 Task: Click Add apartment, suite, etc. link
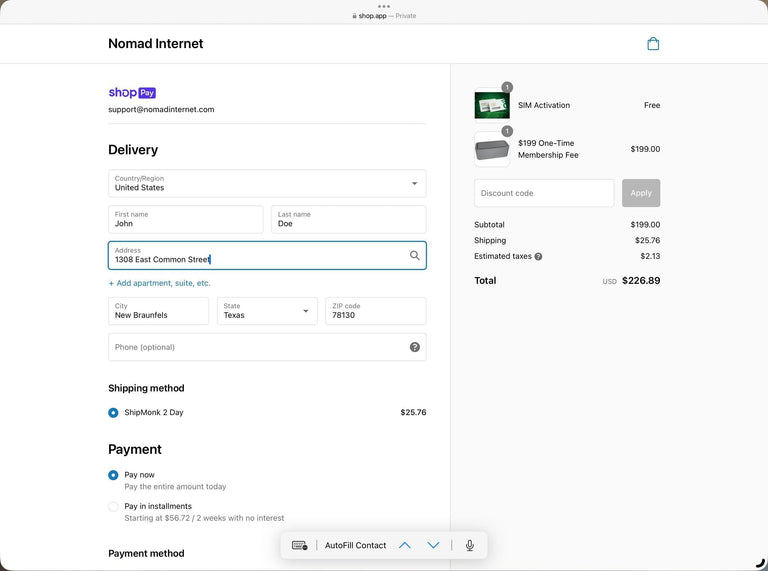160,283
